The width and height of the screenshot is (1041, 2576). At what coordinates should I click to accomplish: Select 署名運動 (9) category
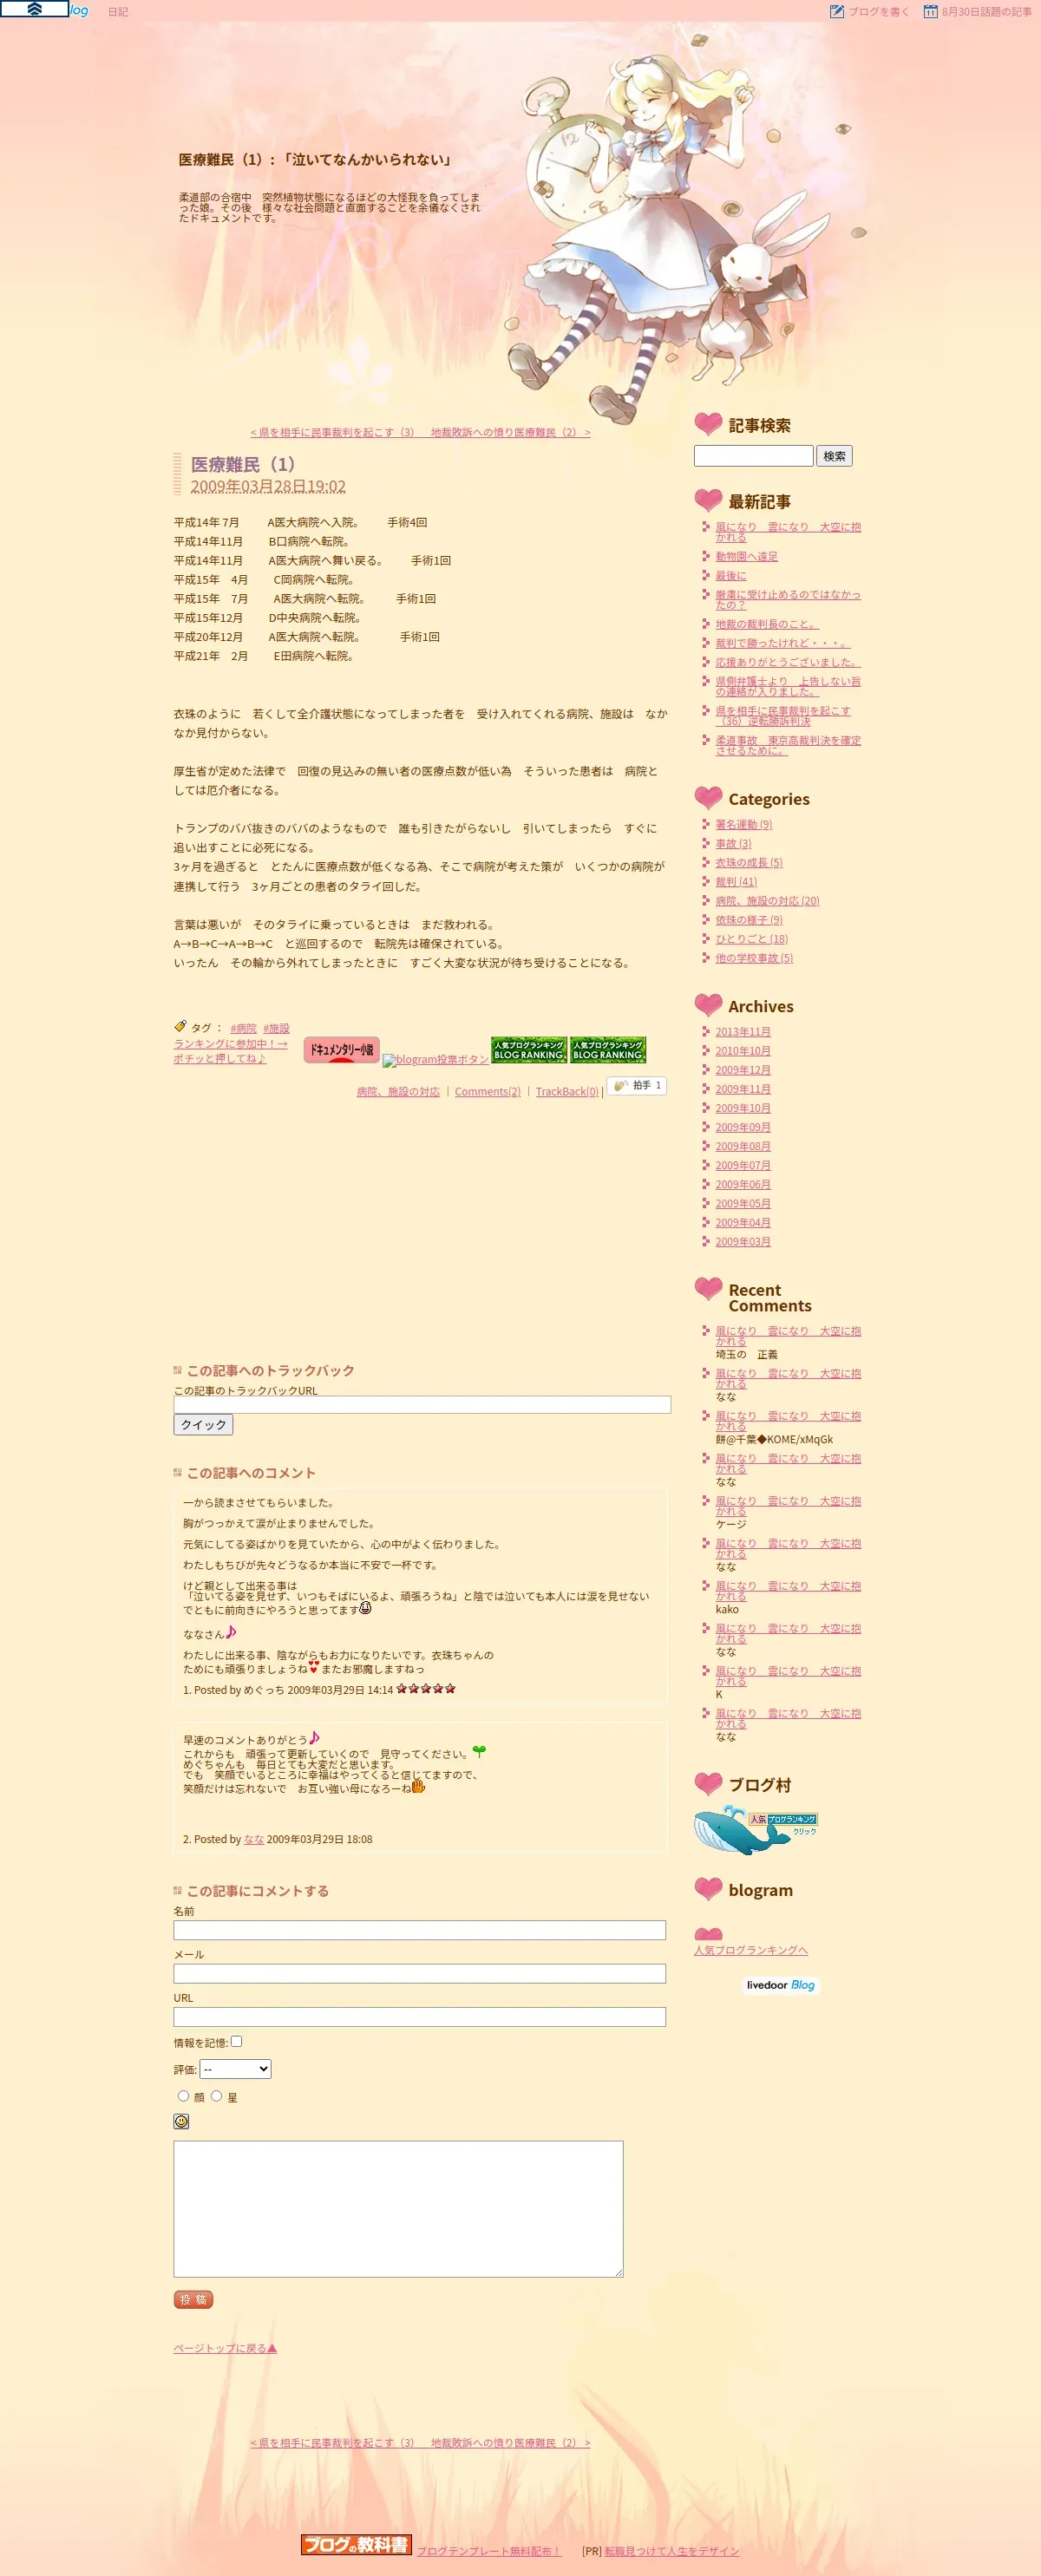click(x=743, y=824)
